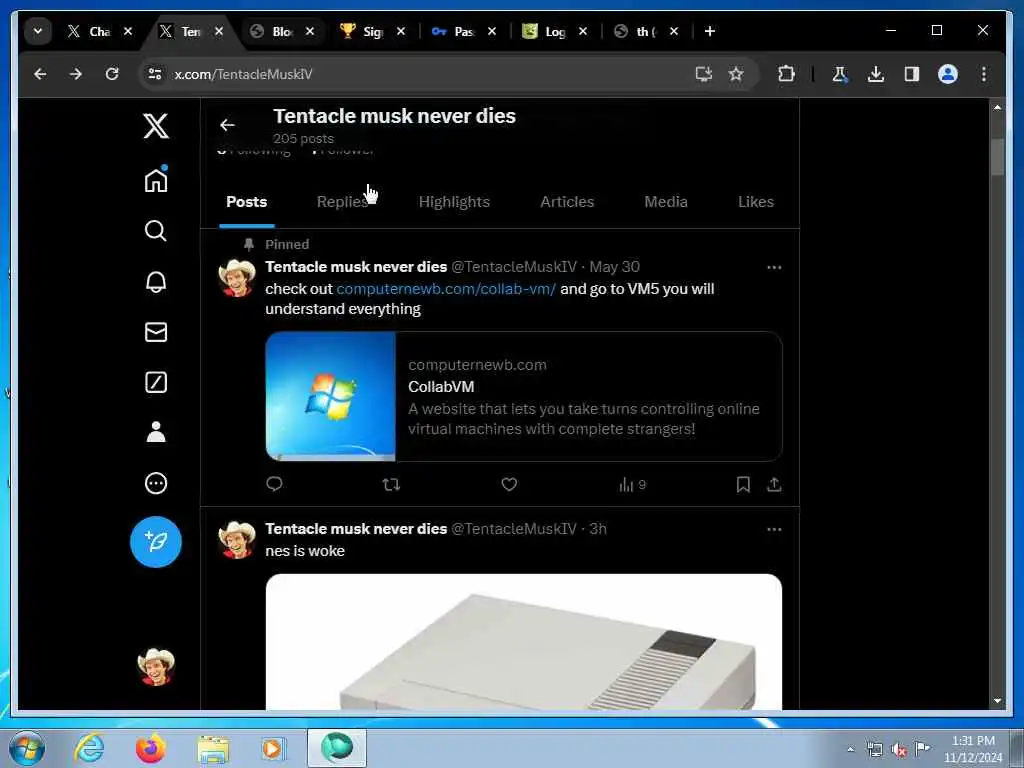Click back arrow next to profile name

[227, 125]
